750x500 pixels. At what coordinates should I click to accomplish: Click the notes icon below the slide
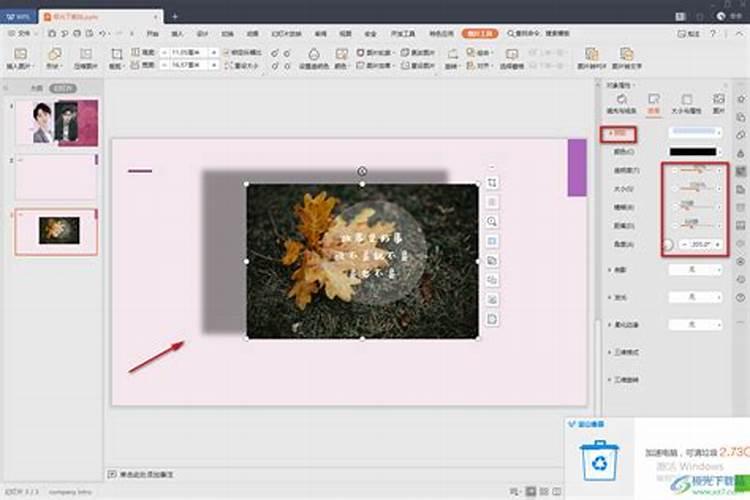click(112, 473)
